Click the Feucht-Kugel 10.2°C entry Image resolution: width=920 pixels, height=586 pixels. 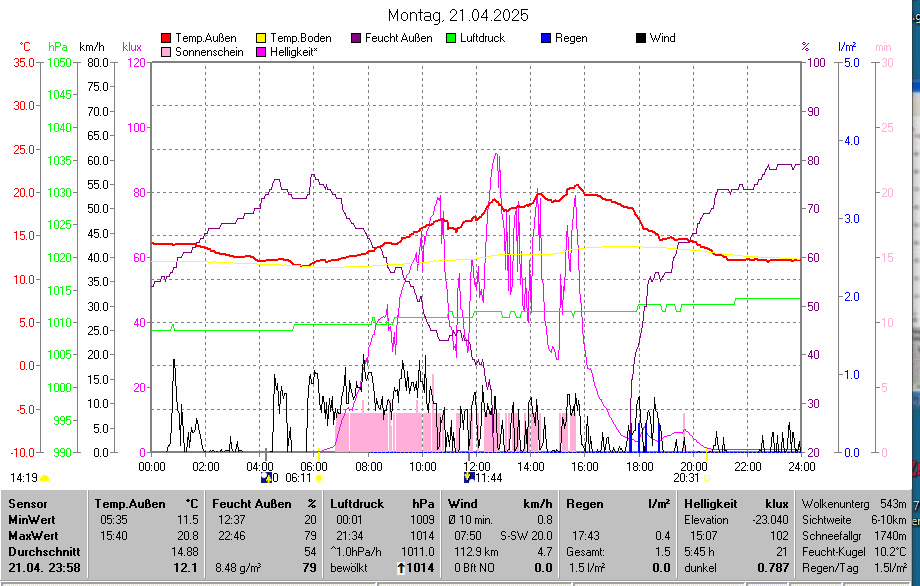(854, 552)
